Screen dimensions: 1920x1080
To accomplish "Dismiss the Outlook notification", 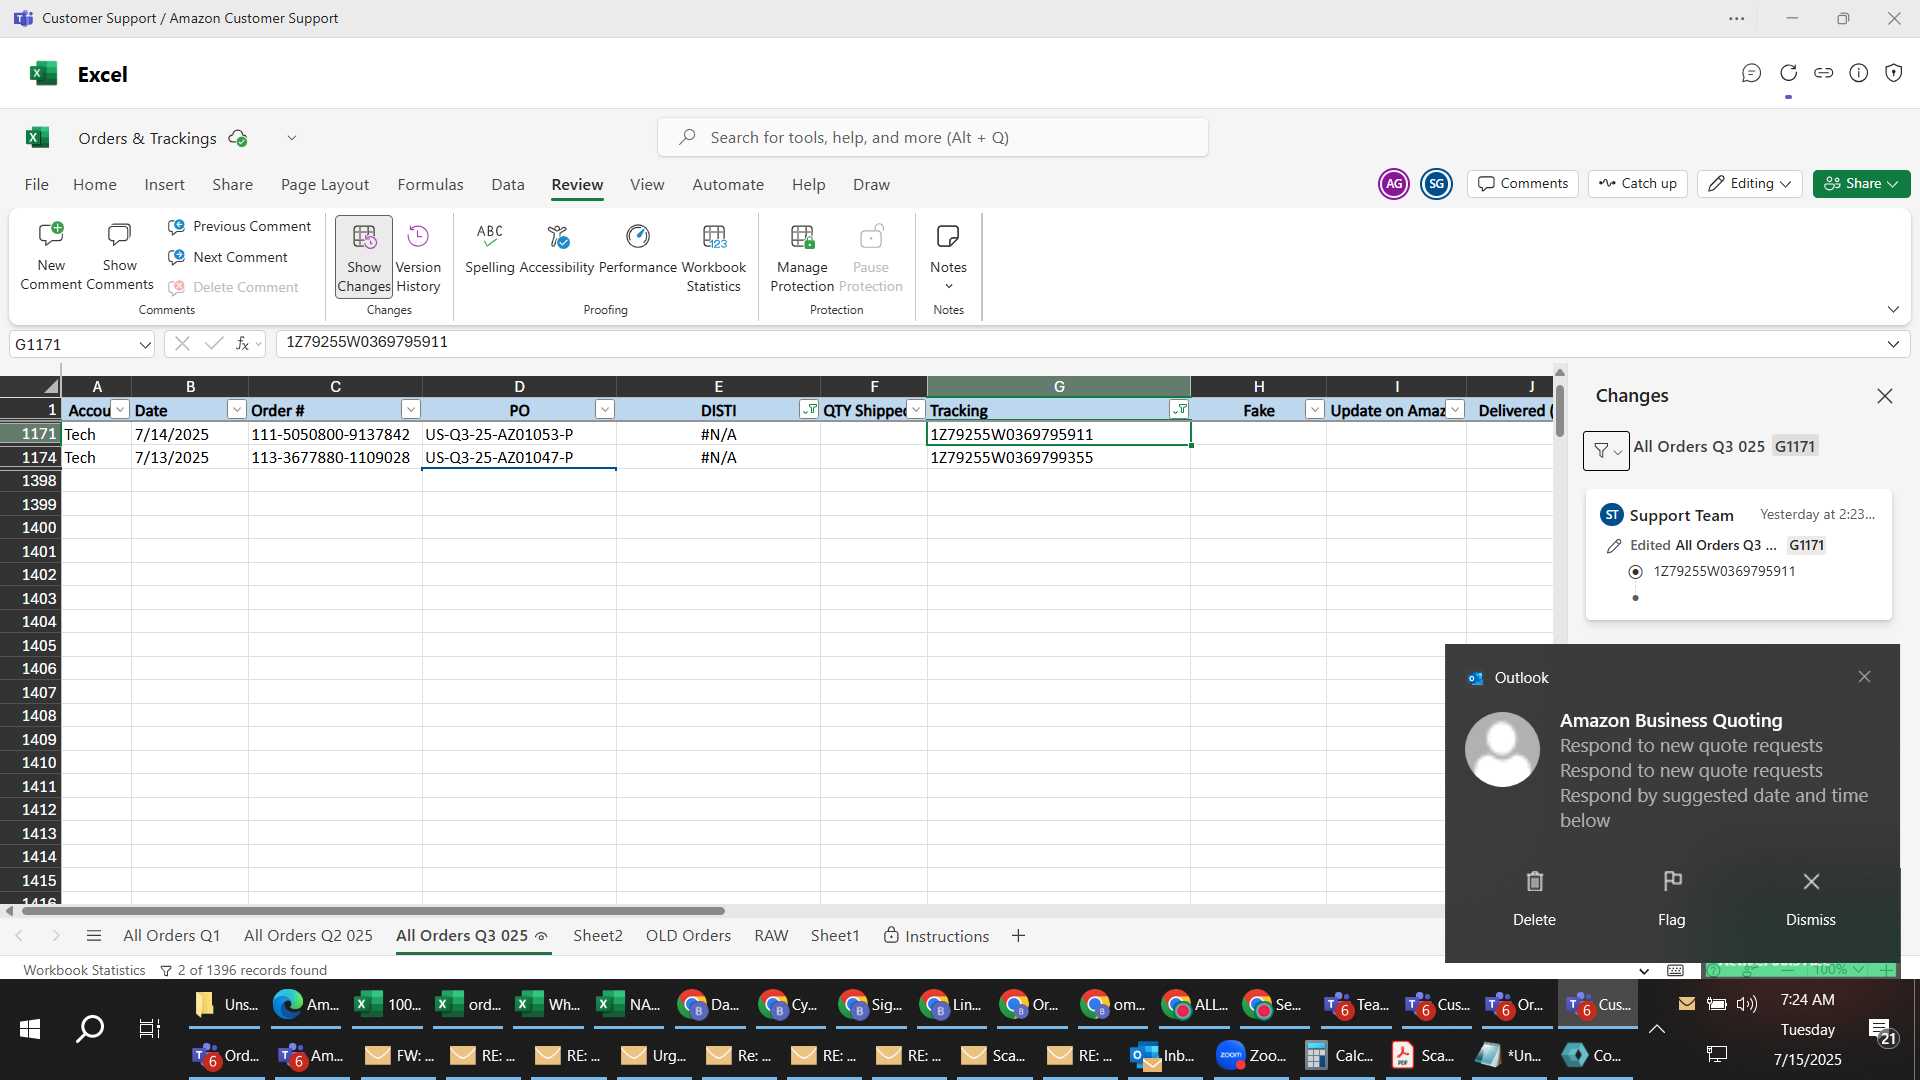I will 1811,898.
